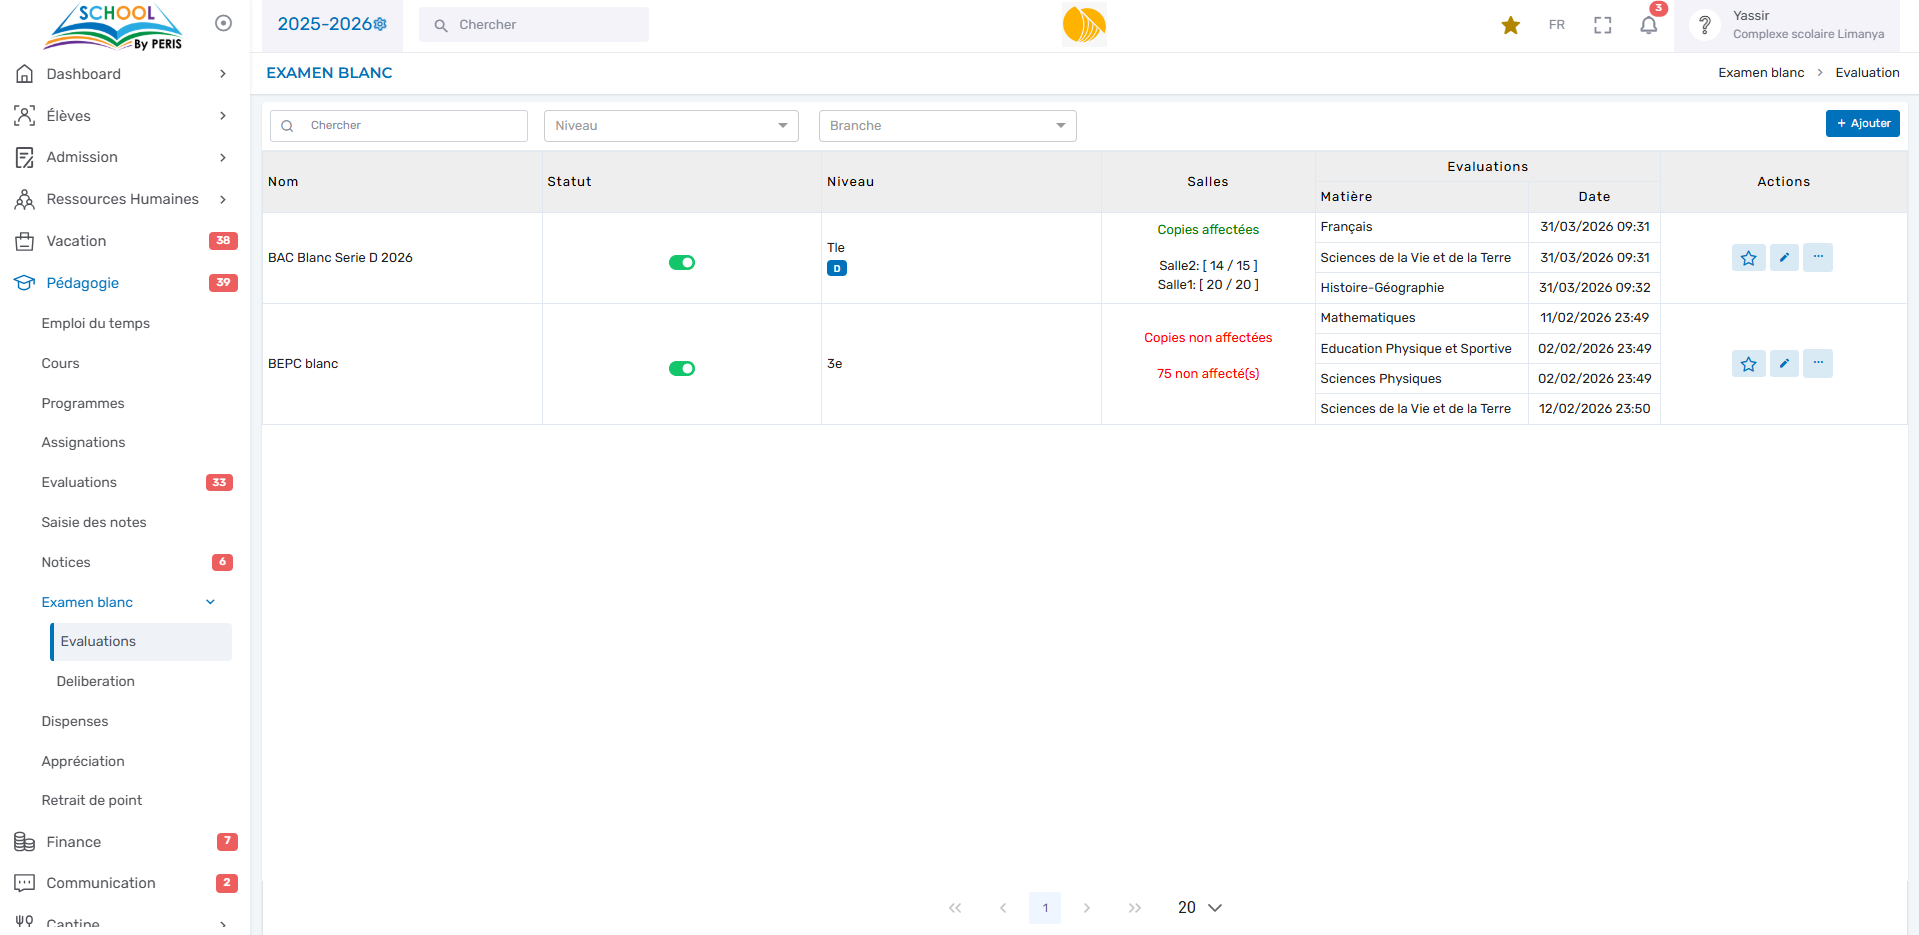Open the Branche filter dropdown
Image resolution: width=1919 pixels, height=935 pixels.
point(947,126)
